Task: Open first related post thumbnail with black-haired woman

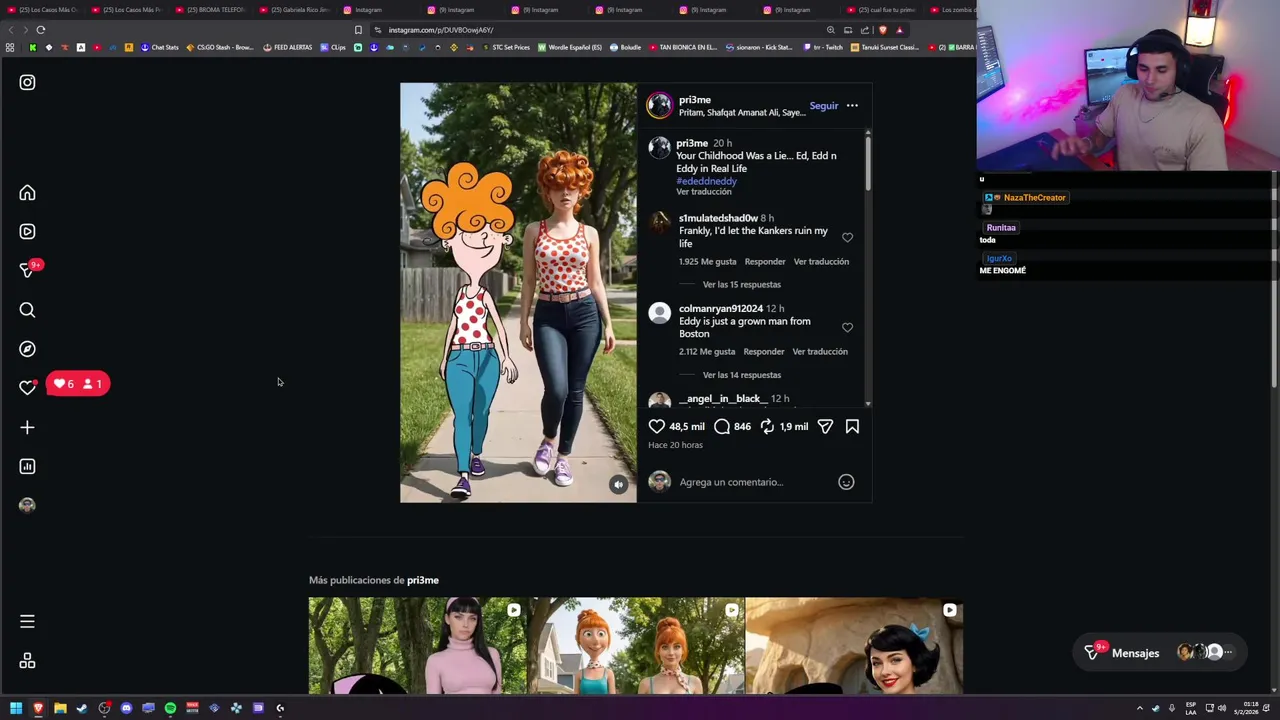Action: [418, 646]
